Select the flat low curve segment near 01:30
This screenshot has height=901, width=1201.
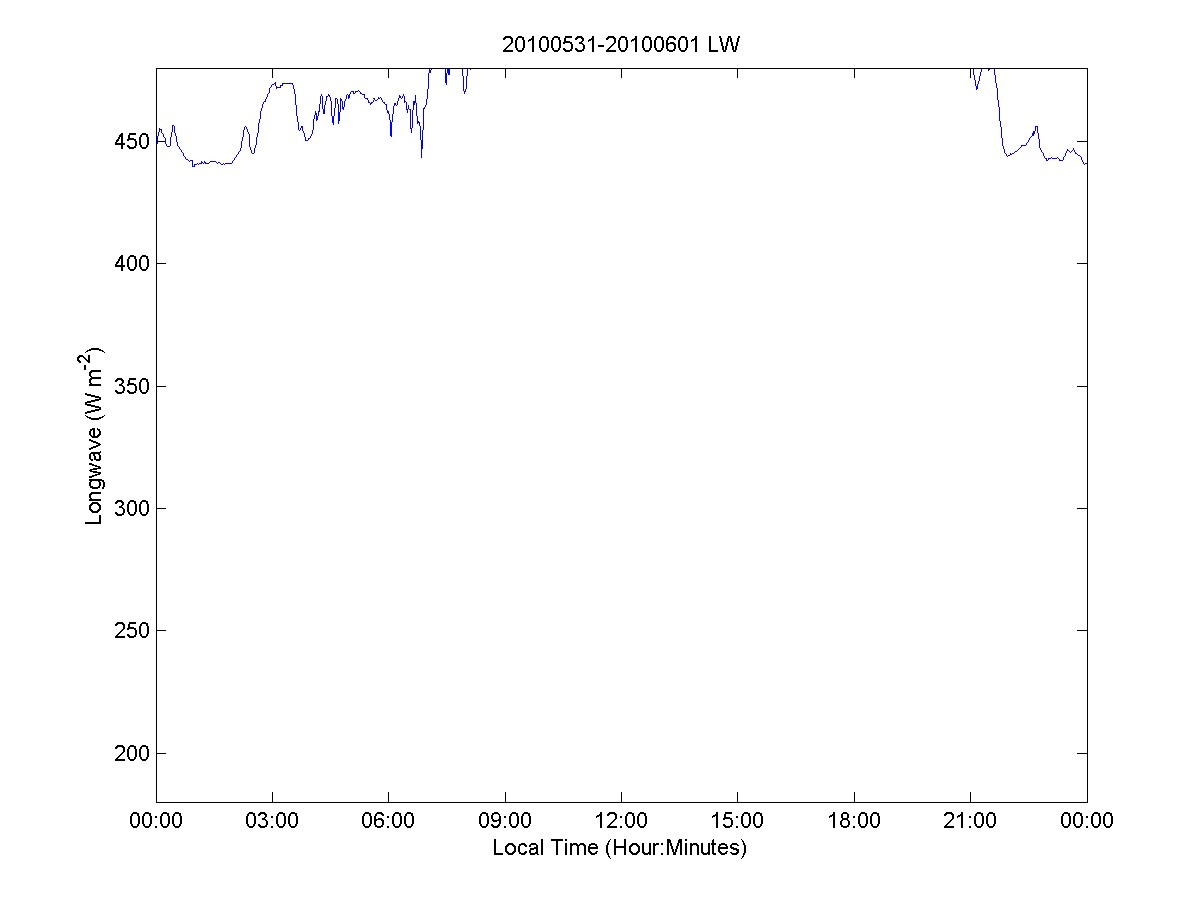[214, 163]
